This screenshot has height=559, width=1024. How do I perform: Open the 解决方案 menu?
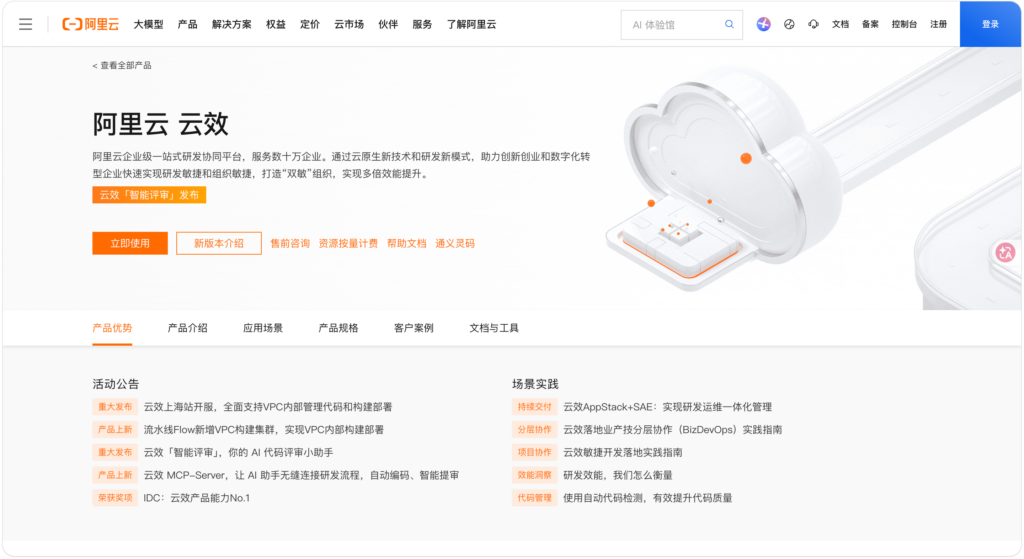click(x=231, y=24)
